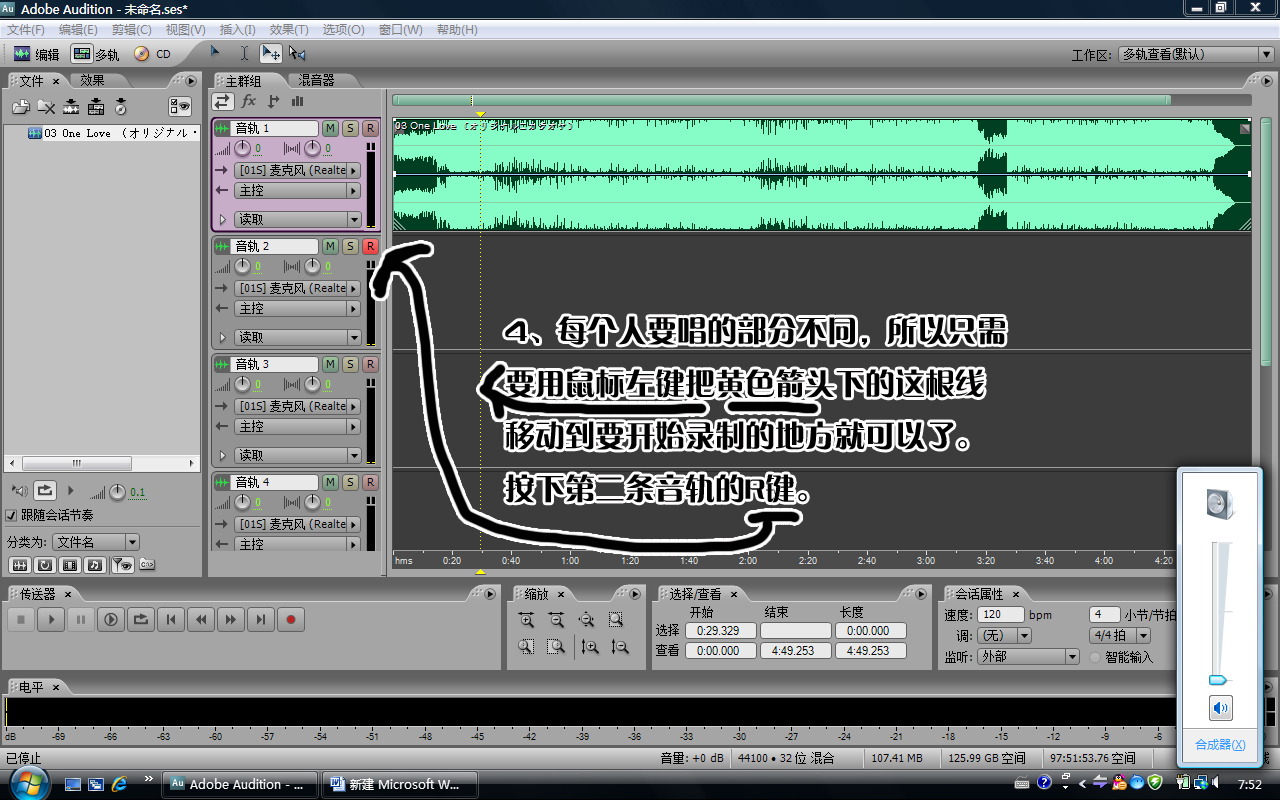Switch to Multitrack view (多轨) button
1280x800 pixels.
pyautogui.click(x=96, y=54)
